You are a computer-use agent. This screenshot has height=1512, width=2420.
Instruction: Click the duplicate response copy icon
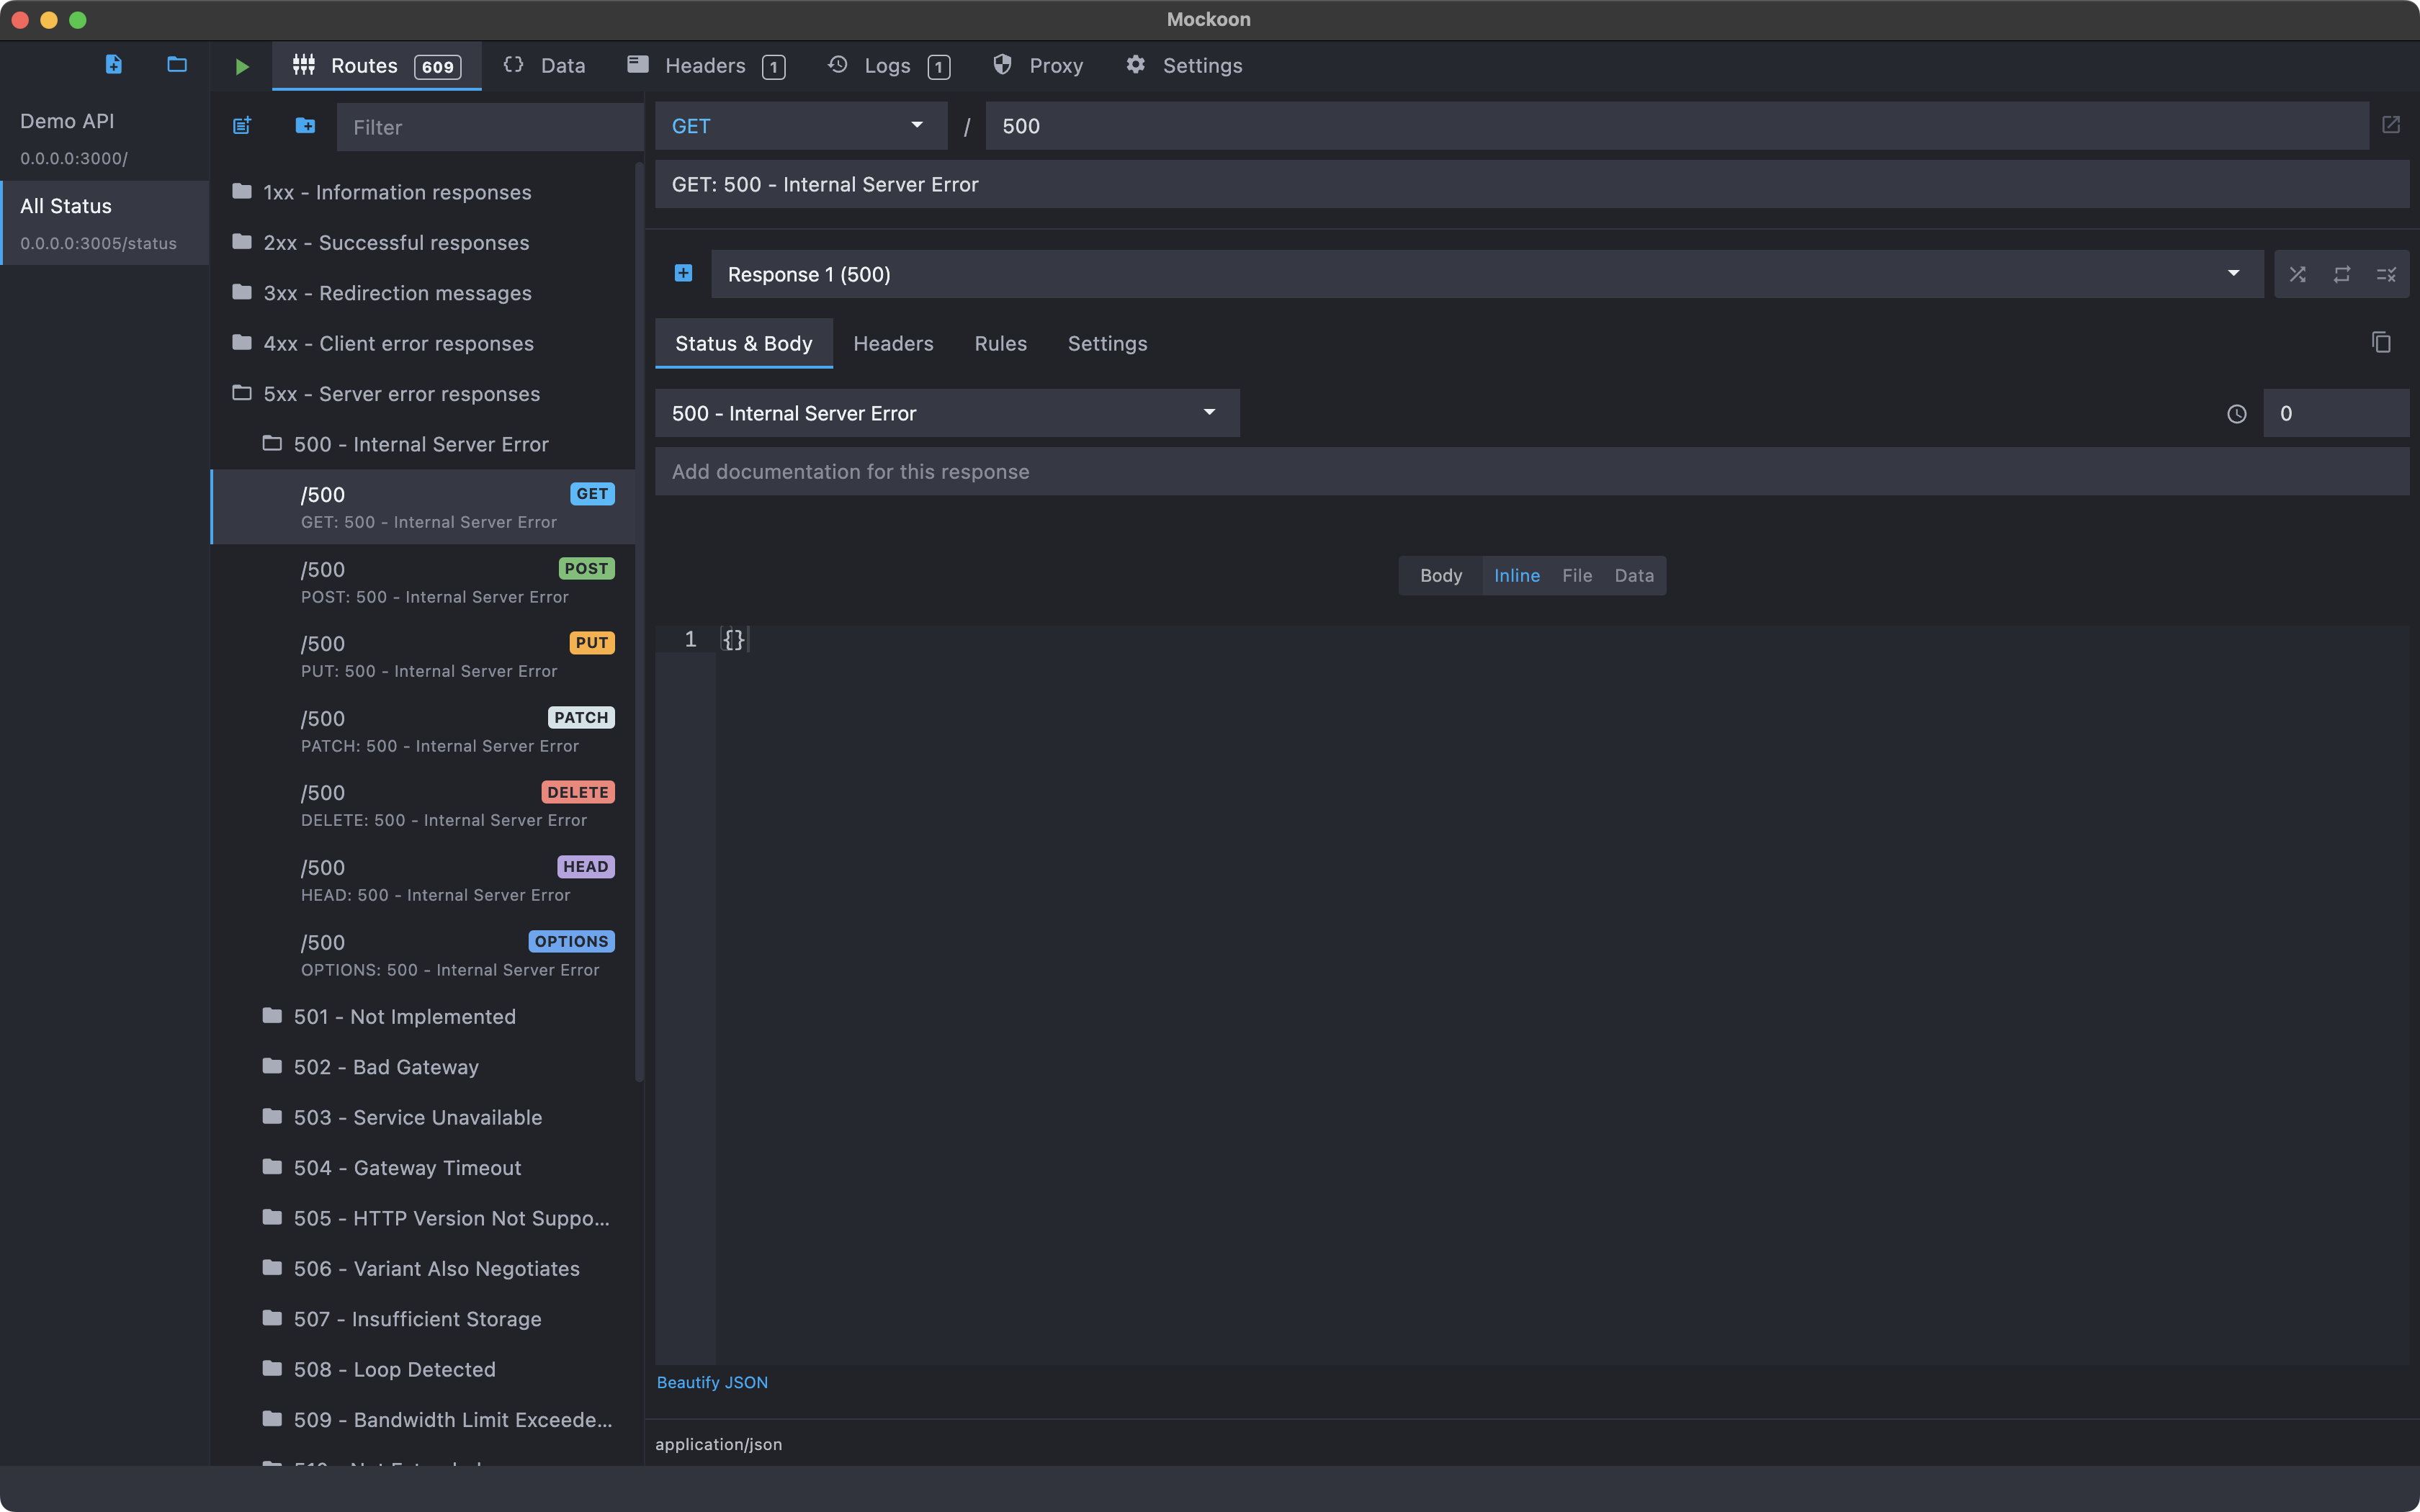coord(2381,342)
